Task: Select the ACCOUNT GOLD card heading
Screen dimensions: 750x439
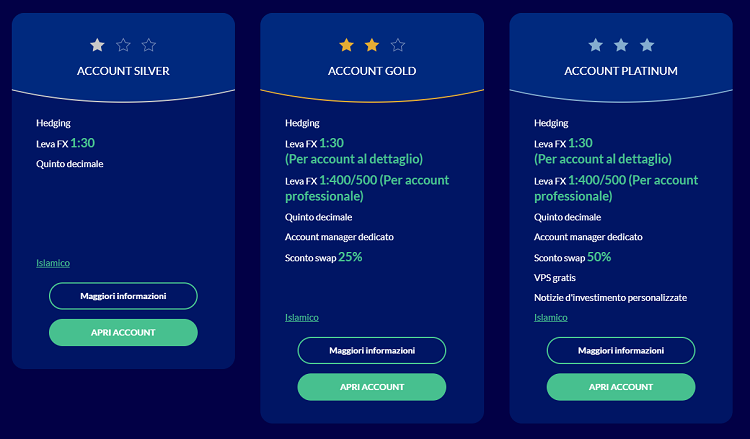Action: [372, 71]
